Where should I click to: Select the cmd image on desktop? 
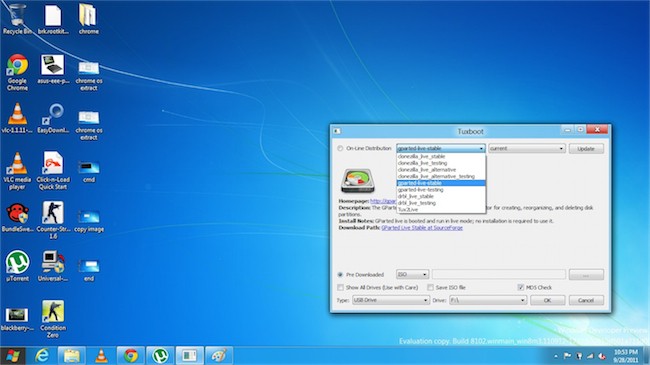click(x=89, y=171)
